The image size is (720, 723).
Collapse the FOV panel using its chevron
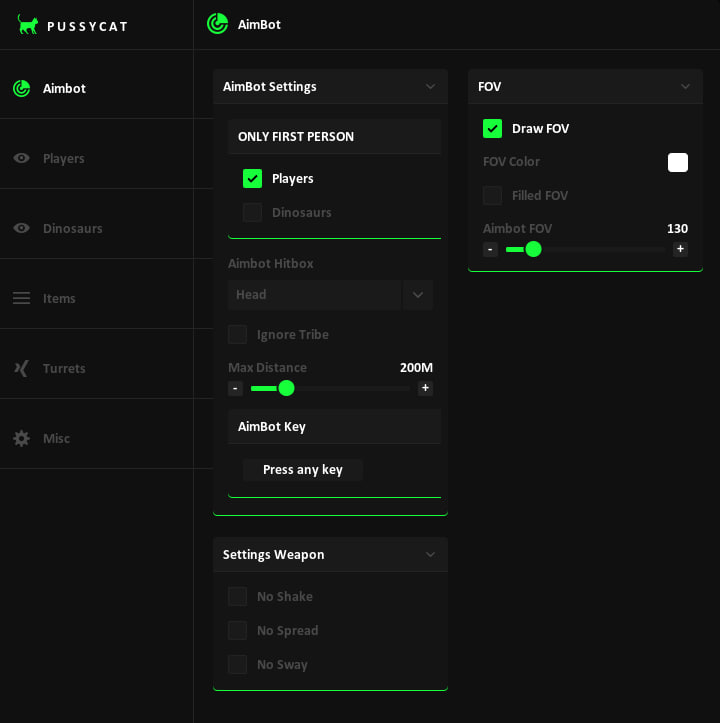point(685,87)
